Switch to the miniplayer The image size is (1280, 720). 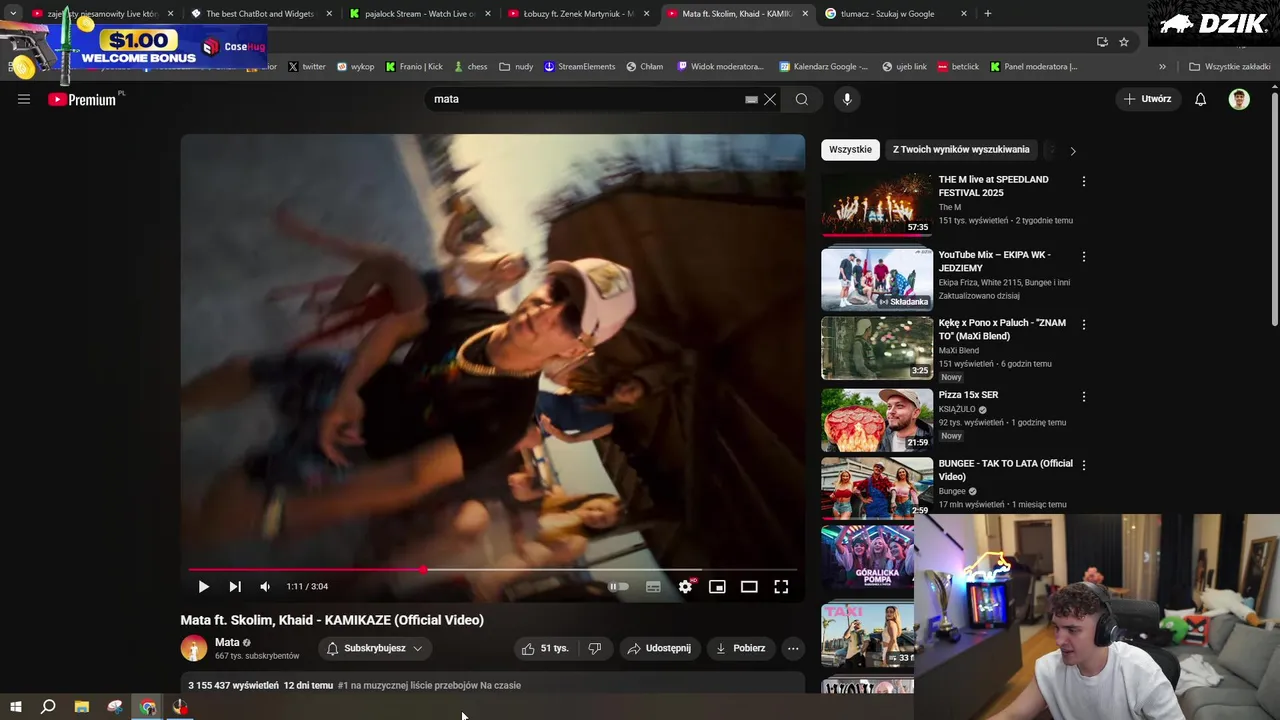click(x=717, y=587)
